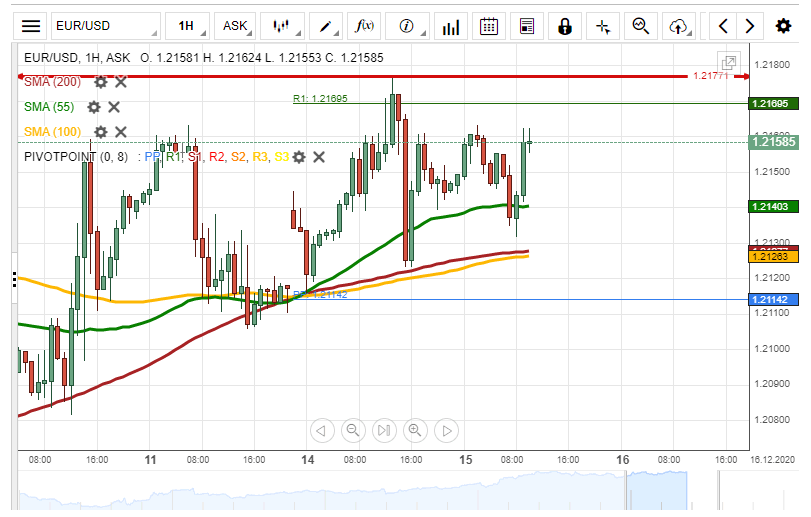Click the highlighted range in overview navigator
This screenshot has height=517, width=811.
(656, 490)
